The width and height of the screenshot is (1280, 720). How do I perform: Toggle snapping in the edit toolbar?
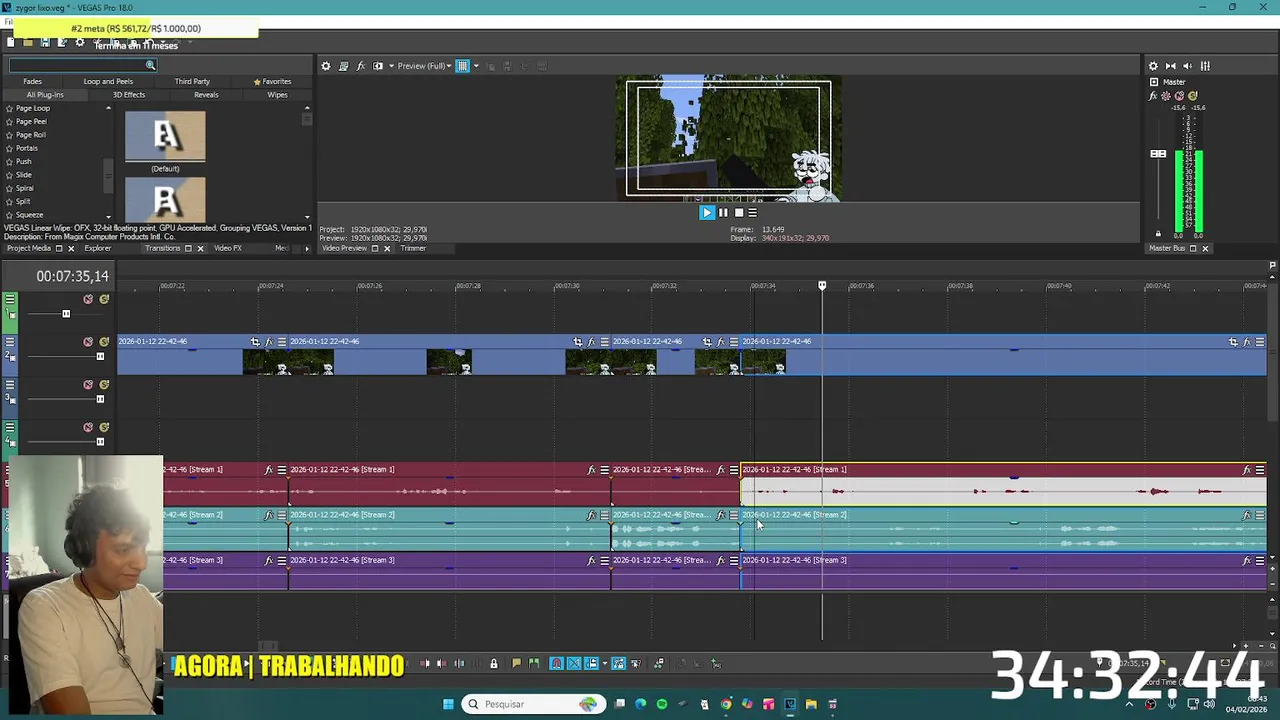pos(556,663)
